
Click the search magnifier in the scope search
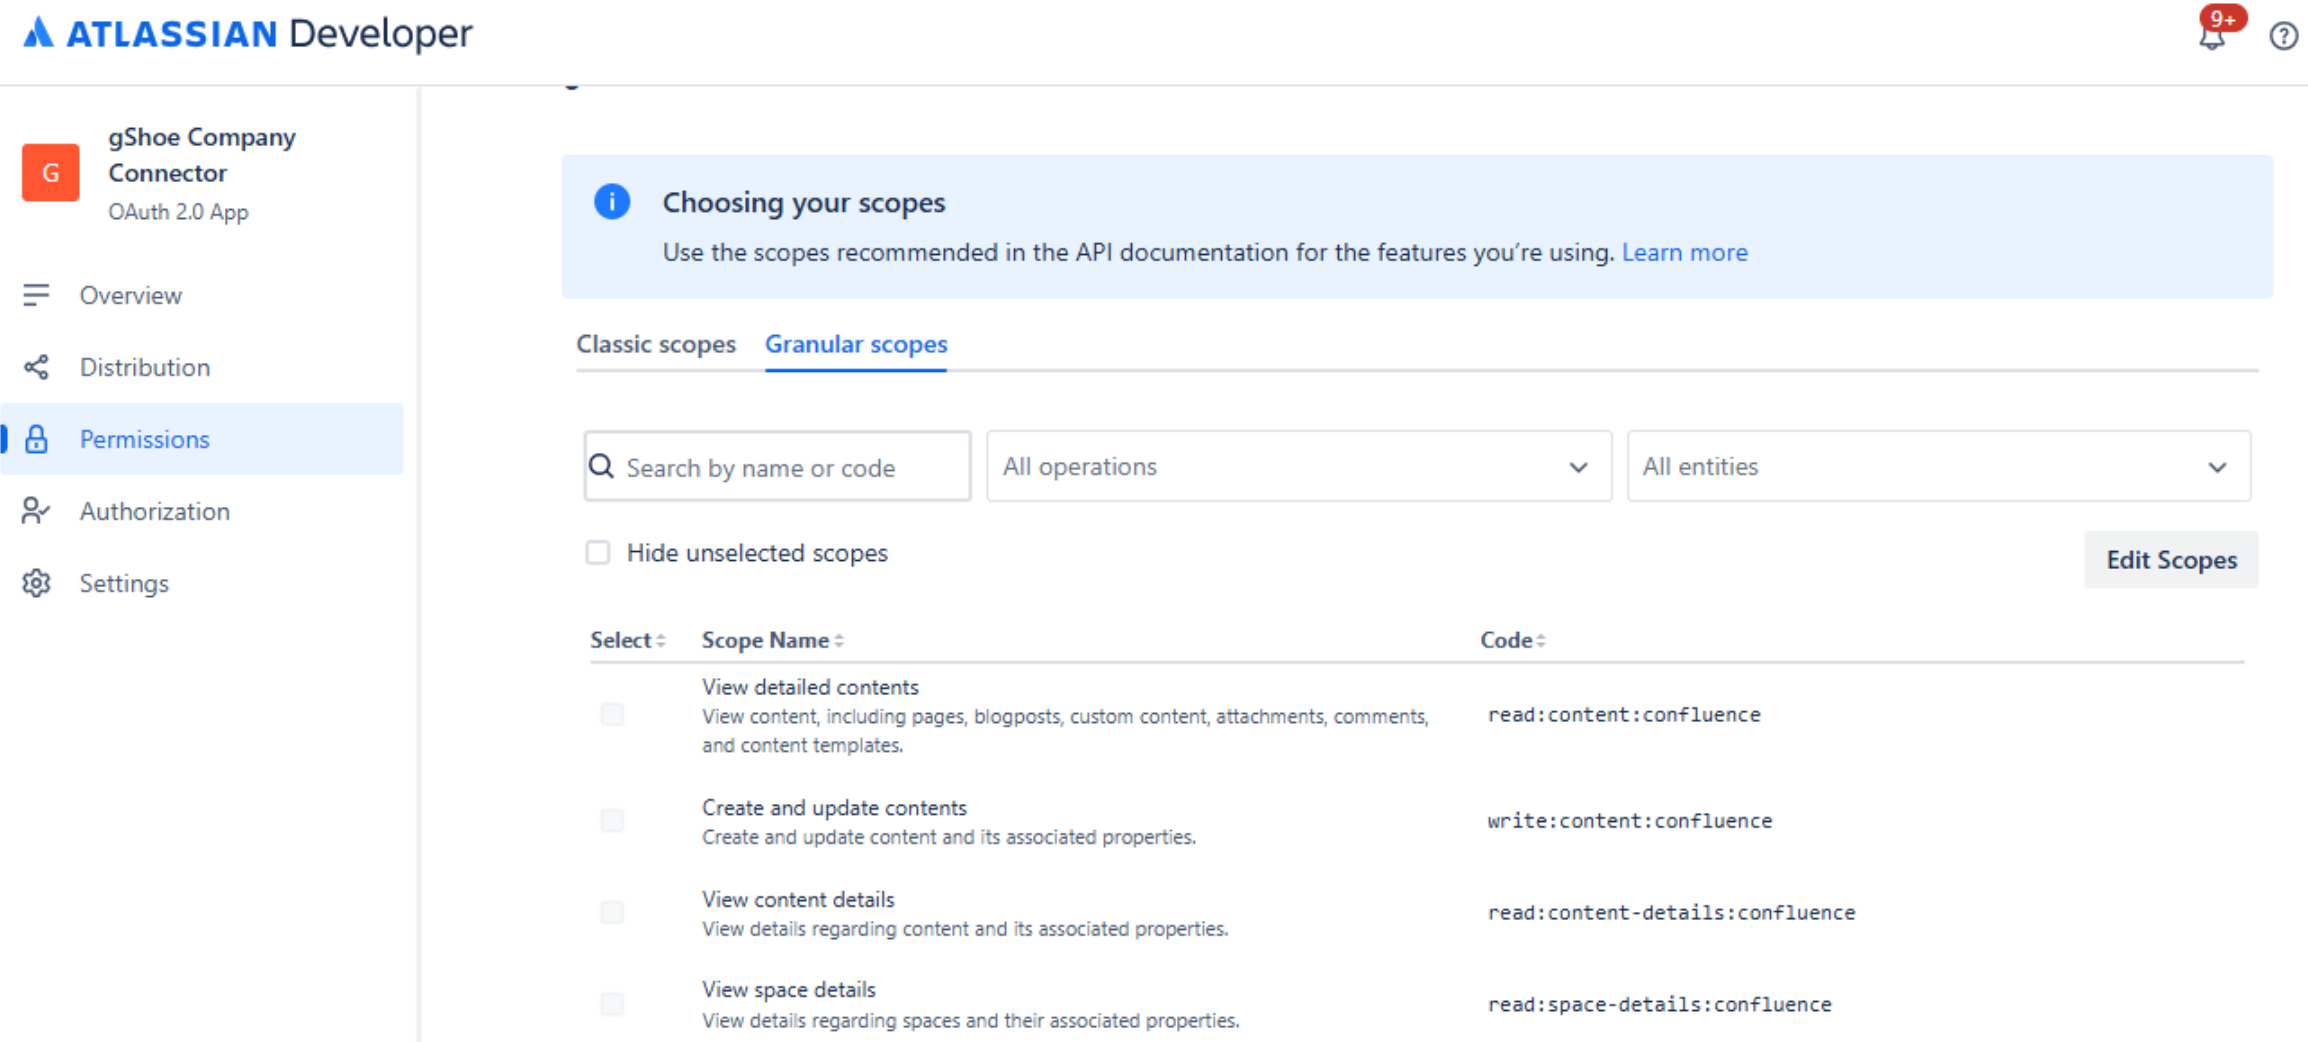(602, 466)
